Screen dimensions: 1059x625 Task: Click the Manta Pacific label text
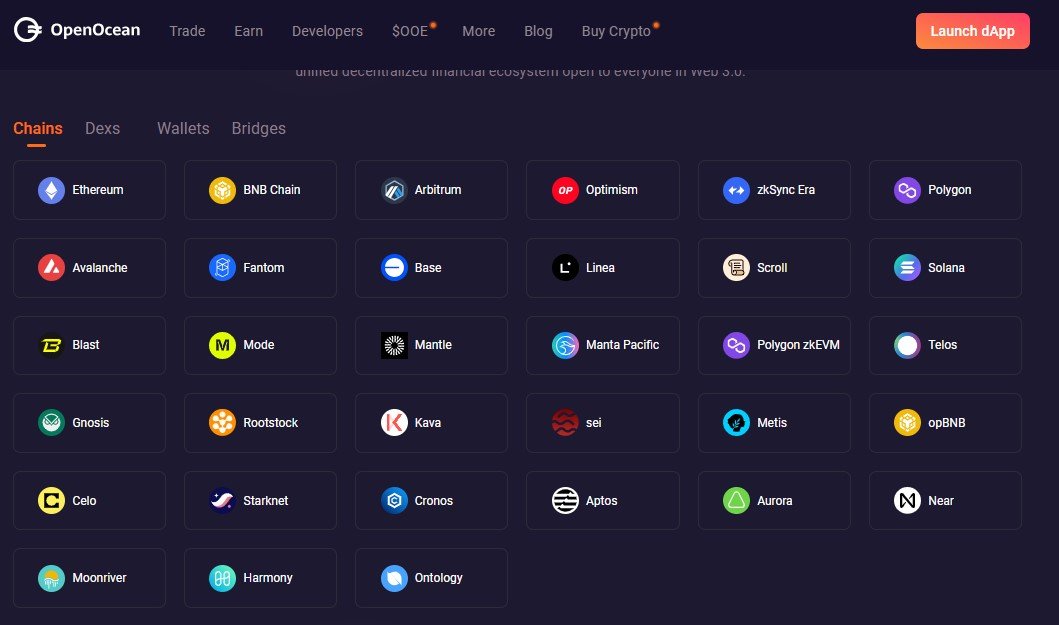click(623, 345)
